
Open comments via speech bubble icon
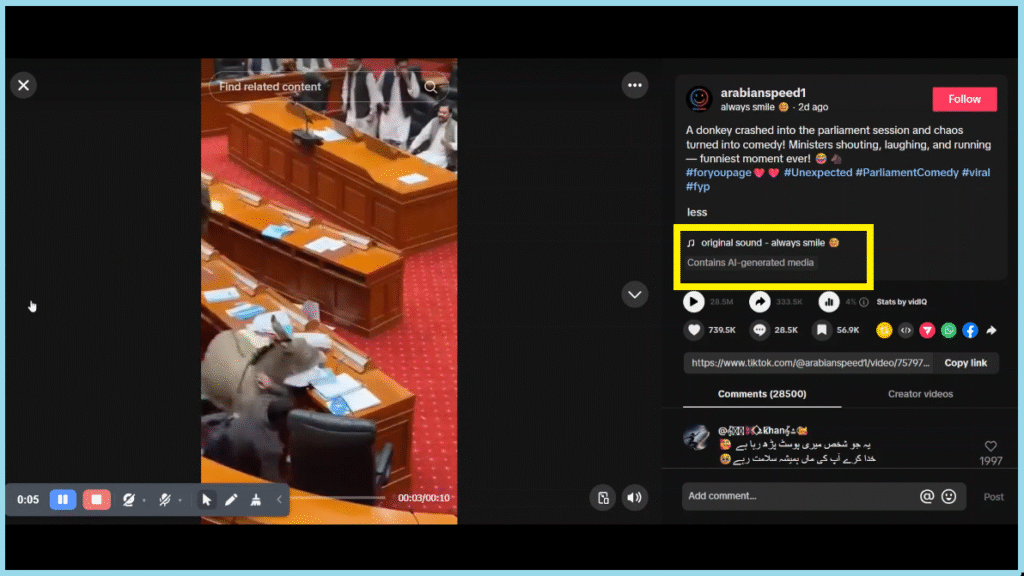(x=759, y=330)
